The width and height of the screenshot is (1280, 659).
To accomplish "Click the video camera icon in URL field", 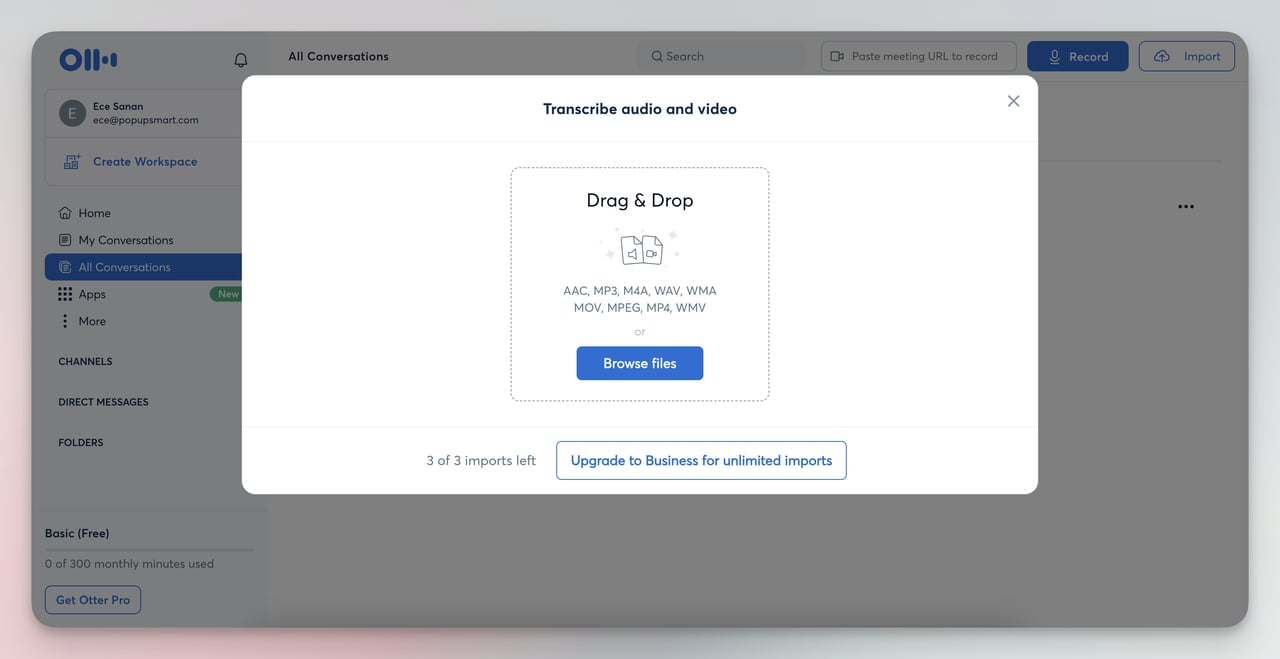I will 837,57.
